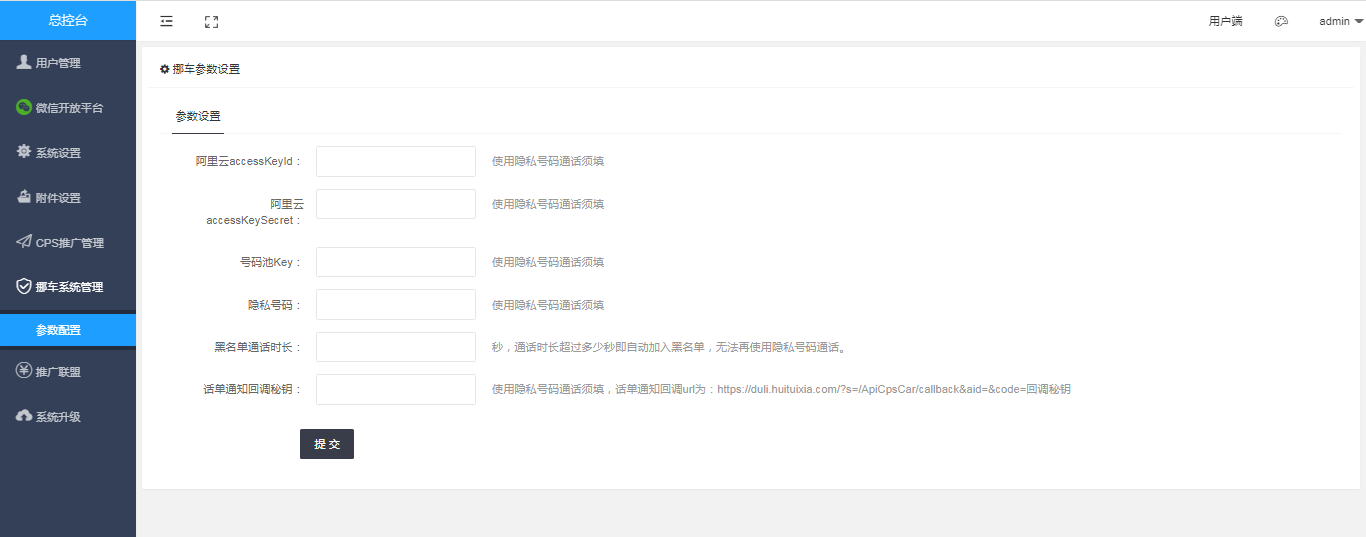Click the 用户管理 person icon
Viewport: 1366px width, 537px height.
pos(24,62)
